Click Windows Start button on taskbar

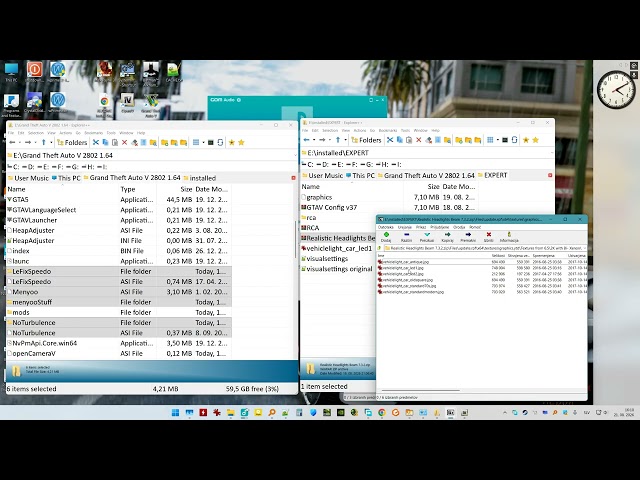click(x=176, y=413)
